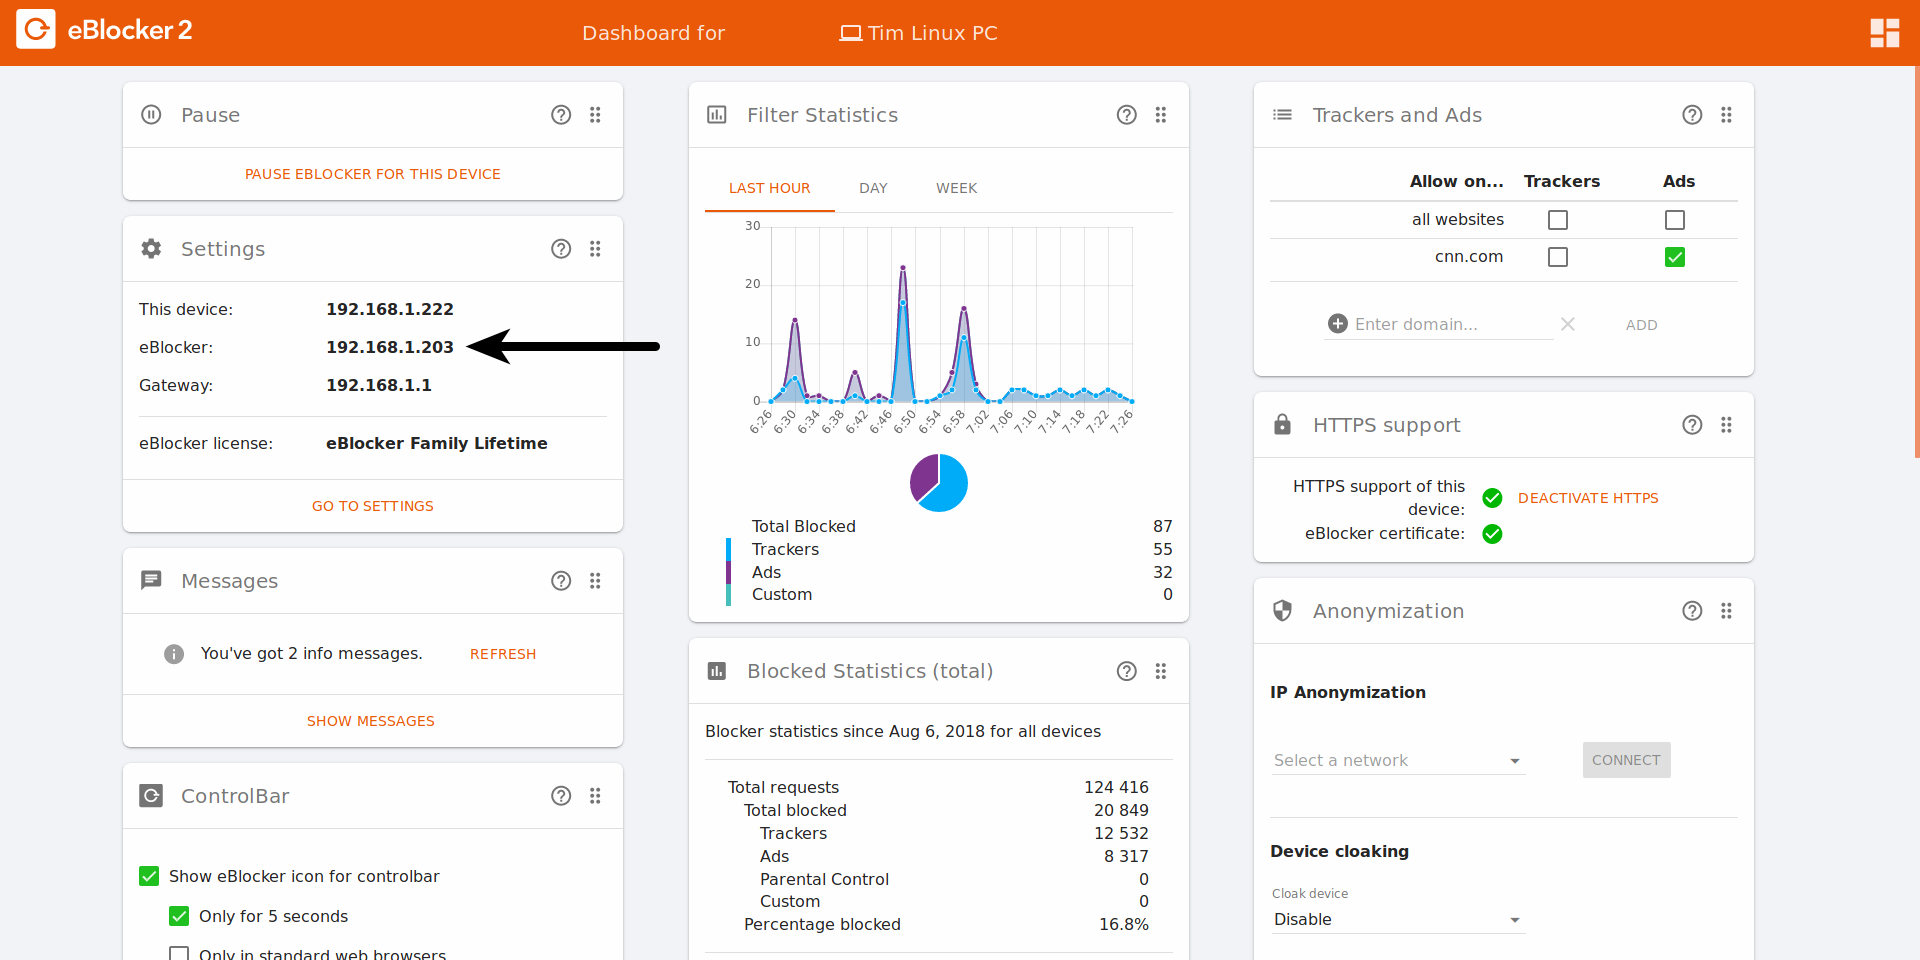
Task: Click Blocked Statistics (total) drag handle
Action: (x=1161, y=671)
